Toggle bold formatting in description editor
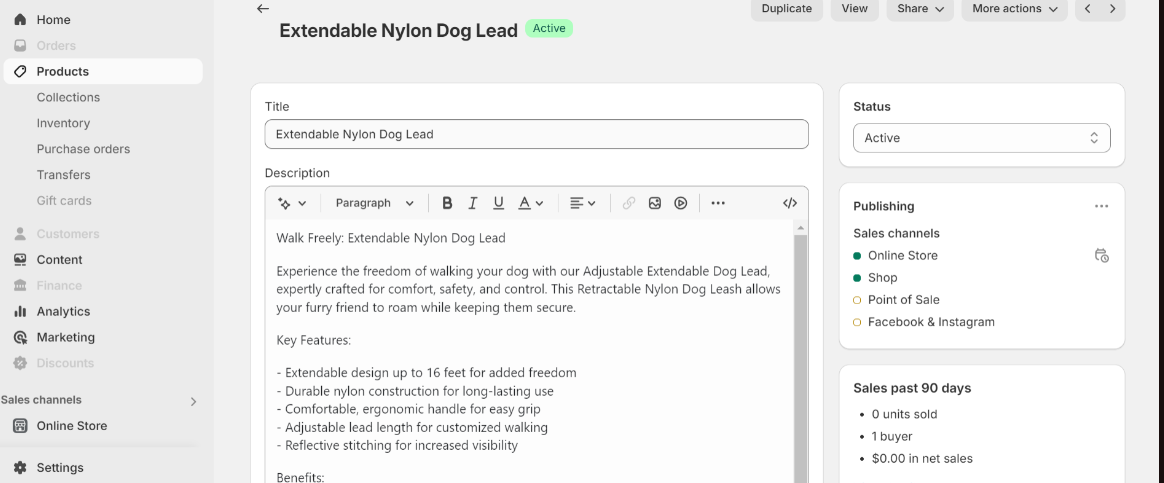This screenshot has height=483, width=1164. pyautogui.click(x=447, y=203)
